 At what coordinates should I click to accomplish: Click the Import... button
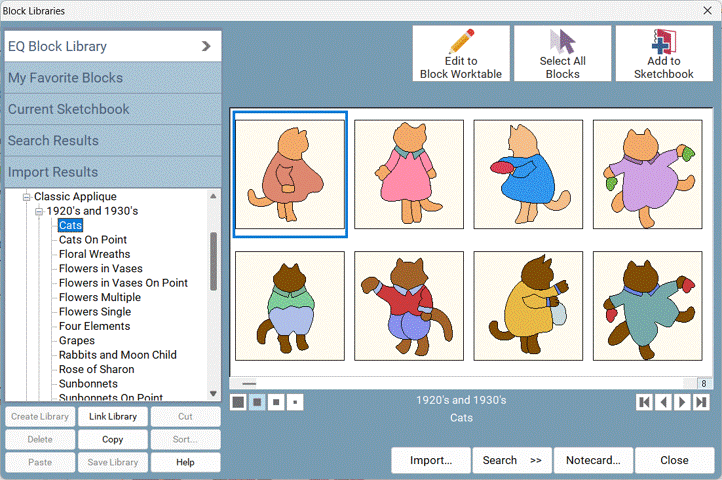point(431,461)
